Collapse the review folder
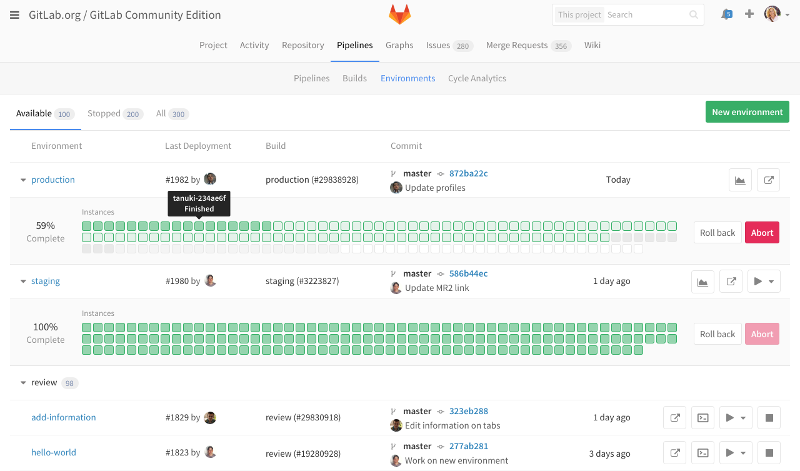 coord(23,383)
